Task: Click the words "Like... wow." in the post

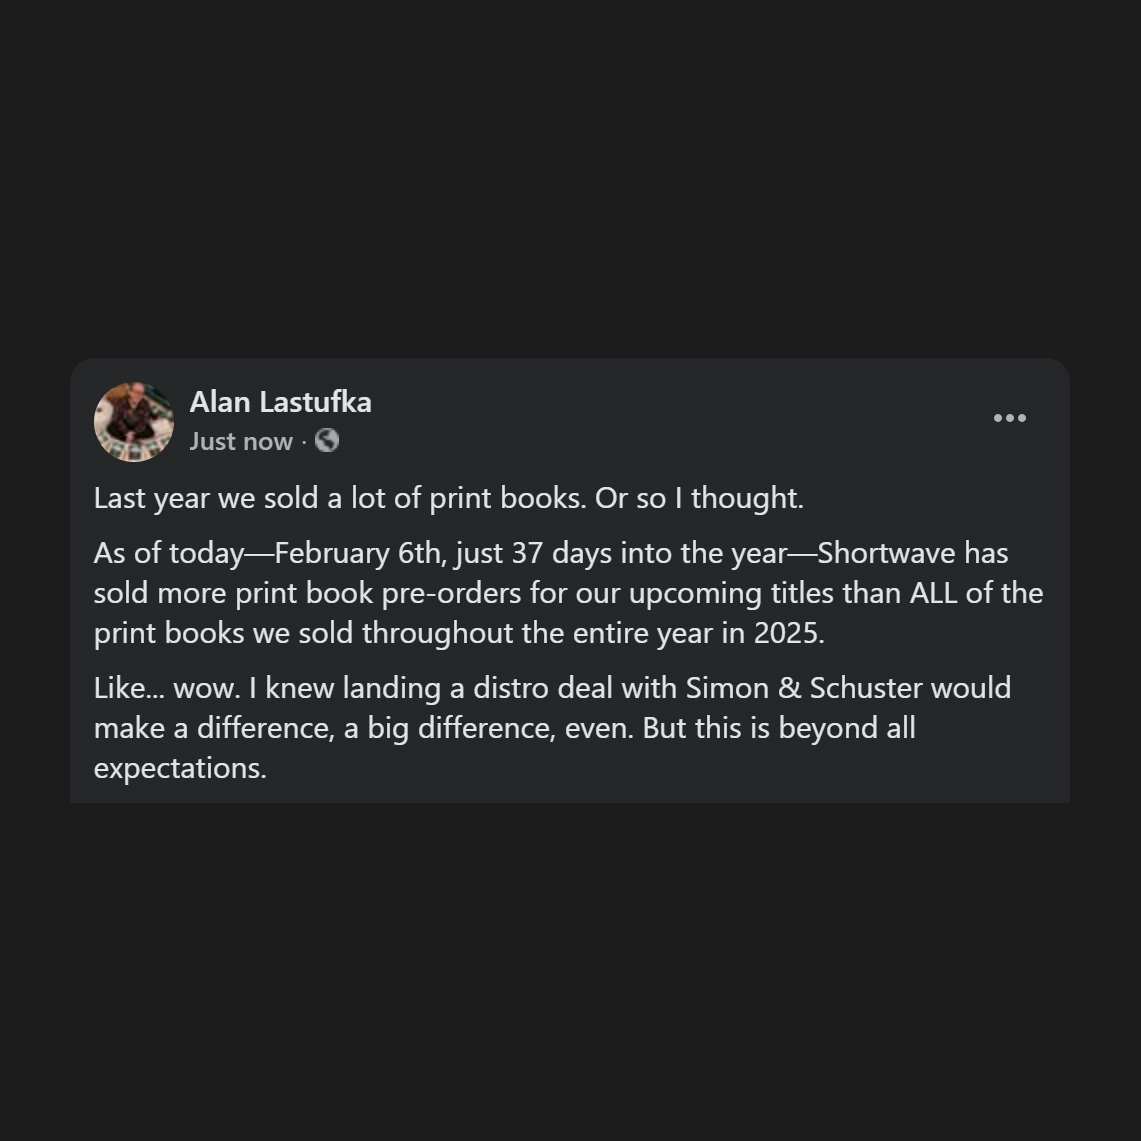Action: 166,688
